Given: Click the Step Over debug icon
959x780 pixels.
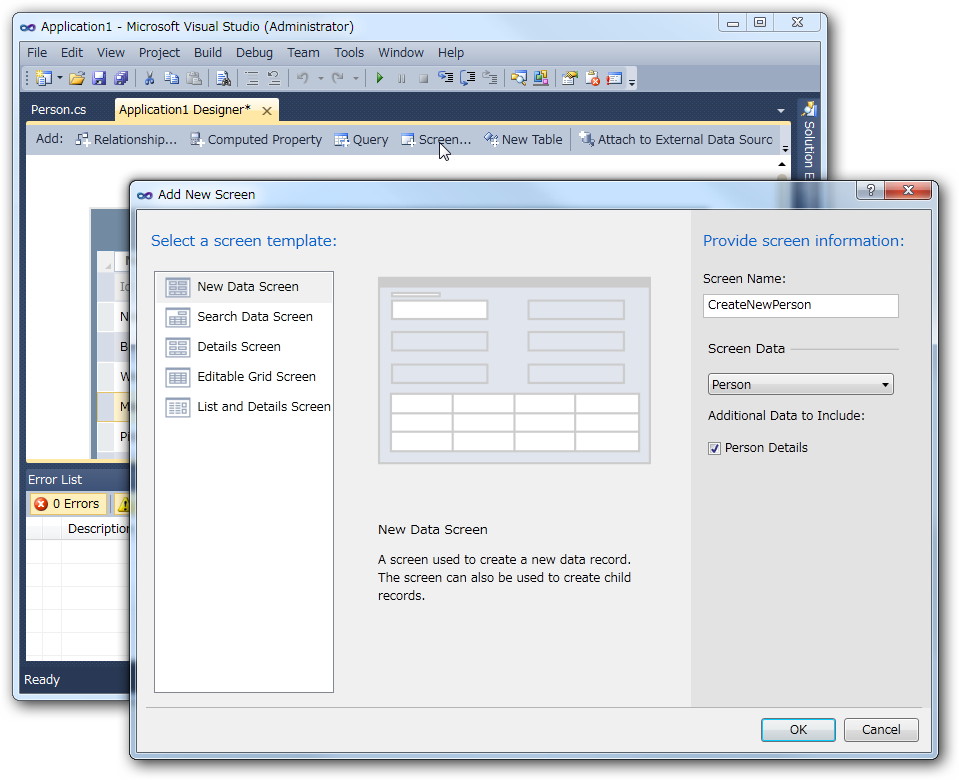Looking at the screenshot, I should coord(468,78).
